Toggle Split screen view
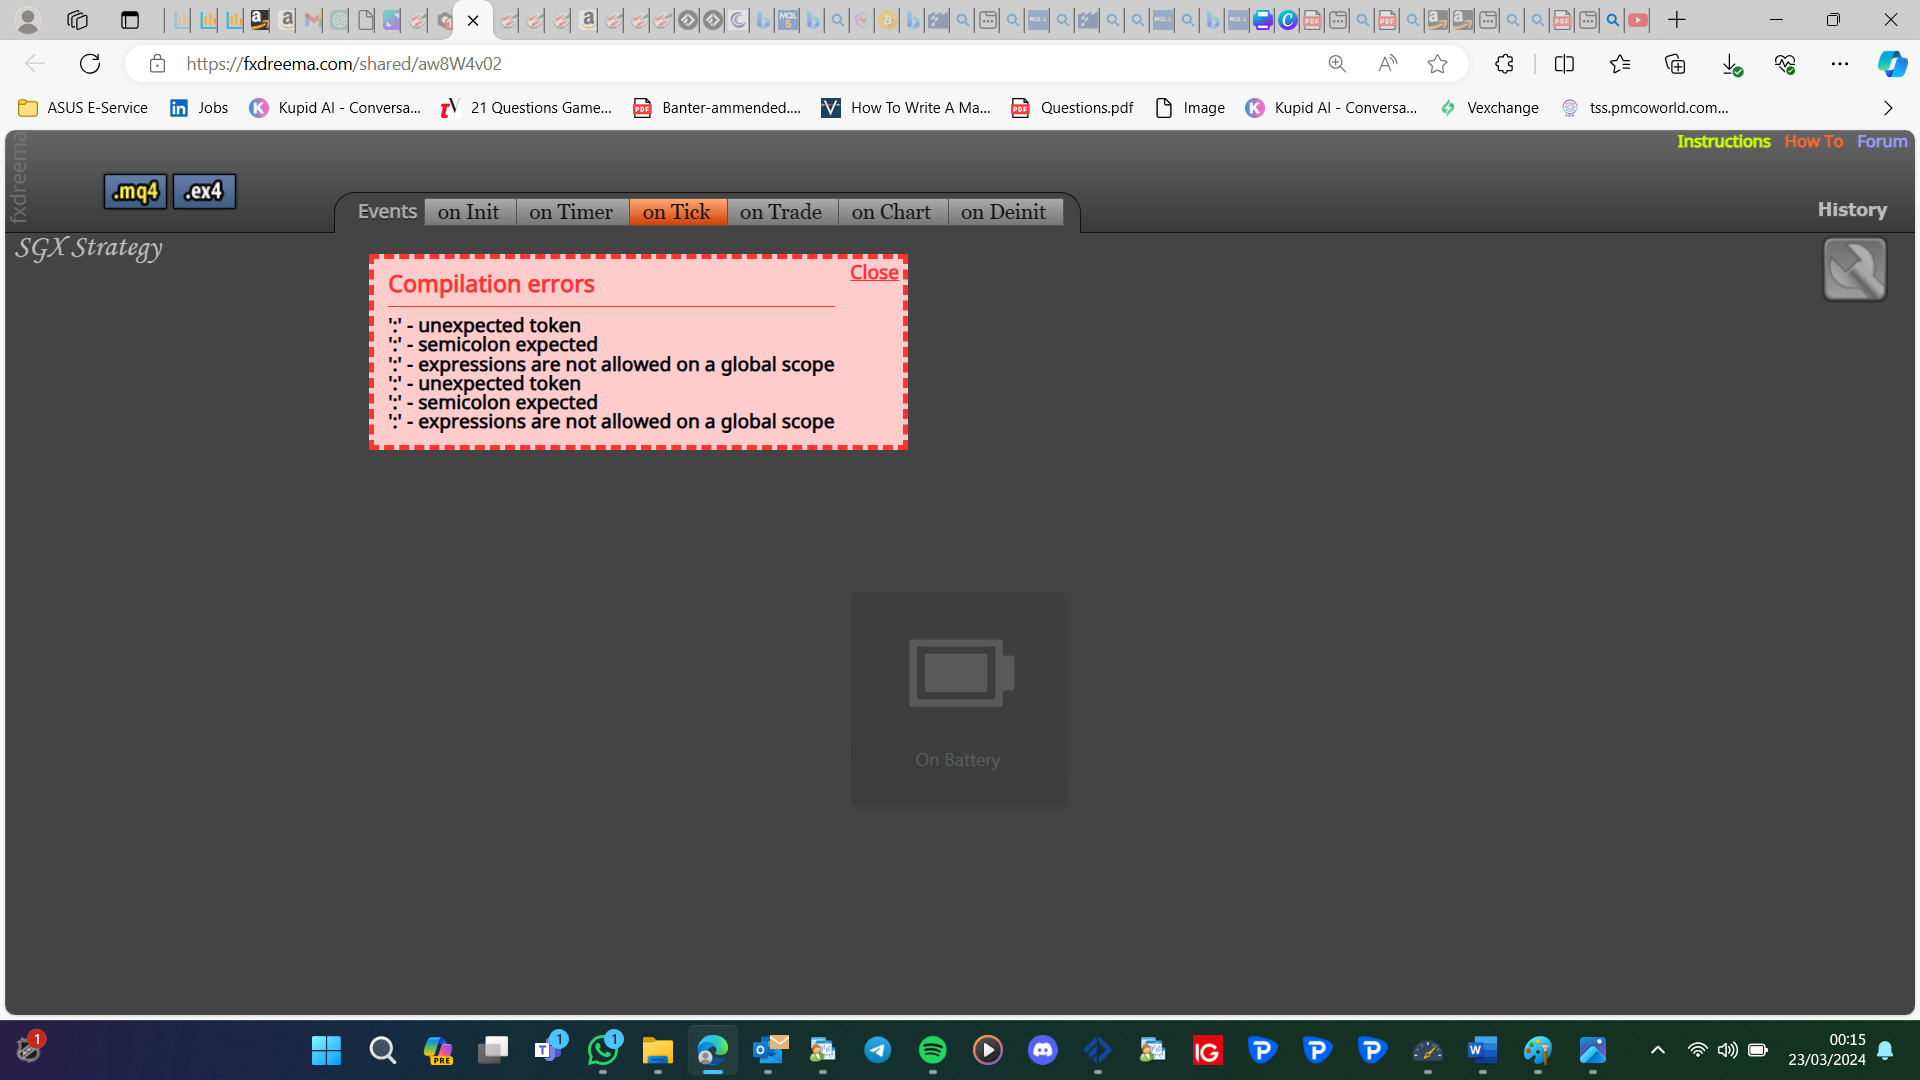Image resolution: width=1920 pixels, height=1080 pixels. pyautogui.click(x=1564, y=64)
